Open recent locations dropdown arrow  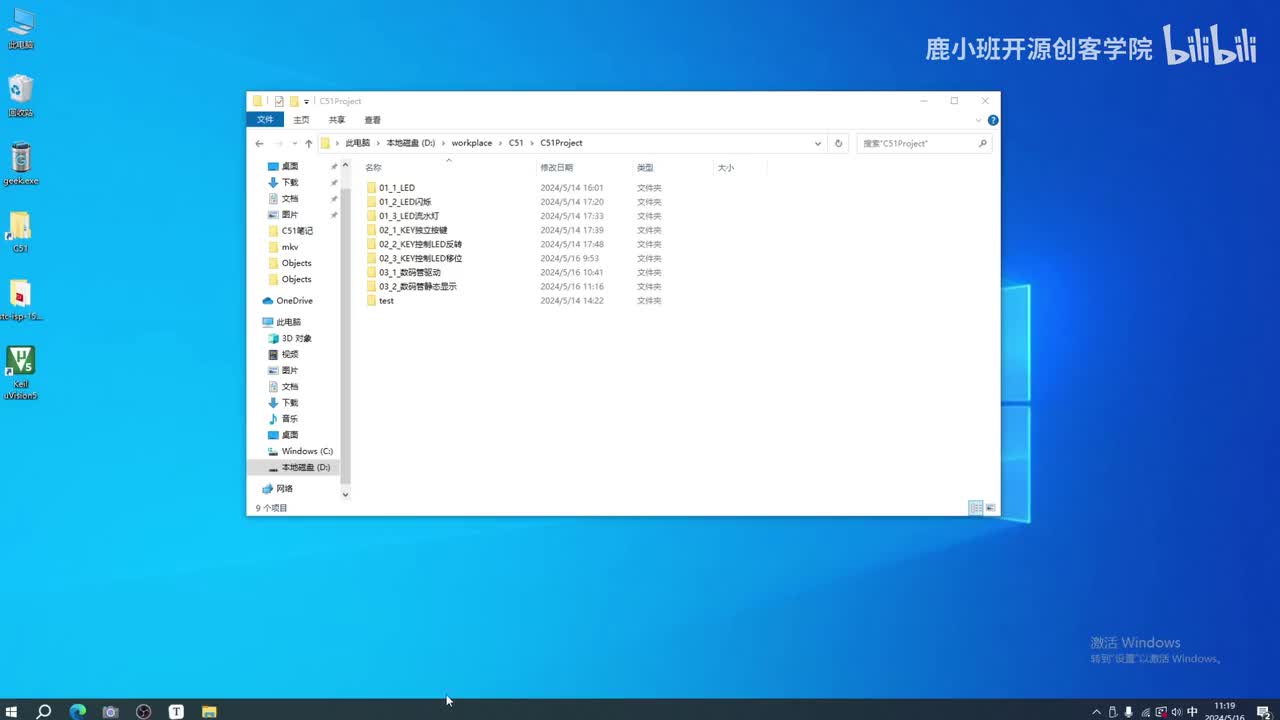(295, 143)
